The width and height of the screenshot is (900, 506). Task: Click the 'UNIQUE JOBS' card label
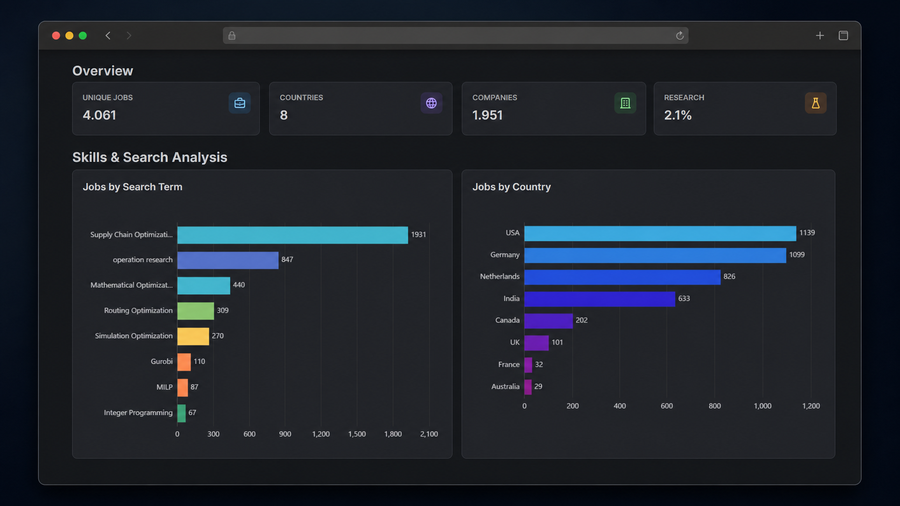point(107,98)
